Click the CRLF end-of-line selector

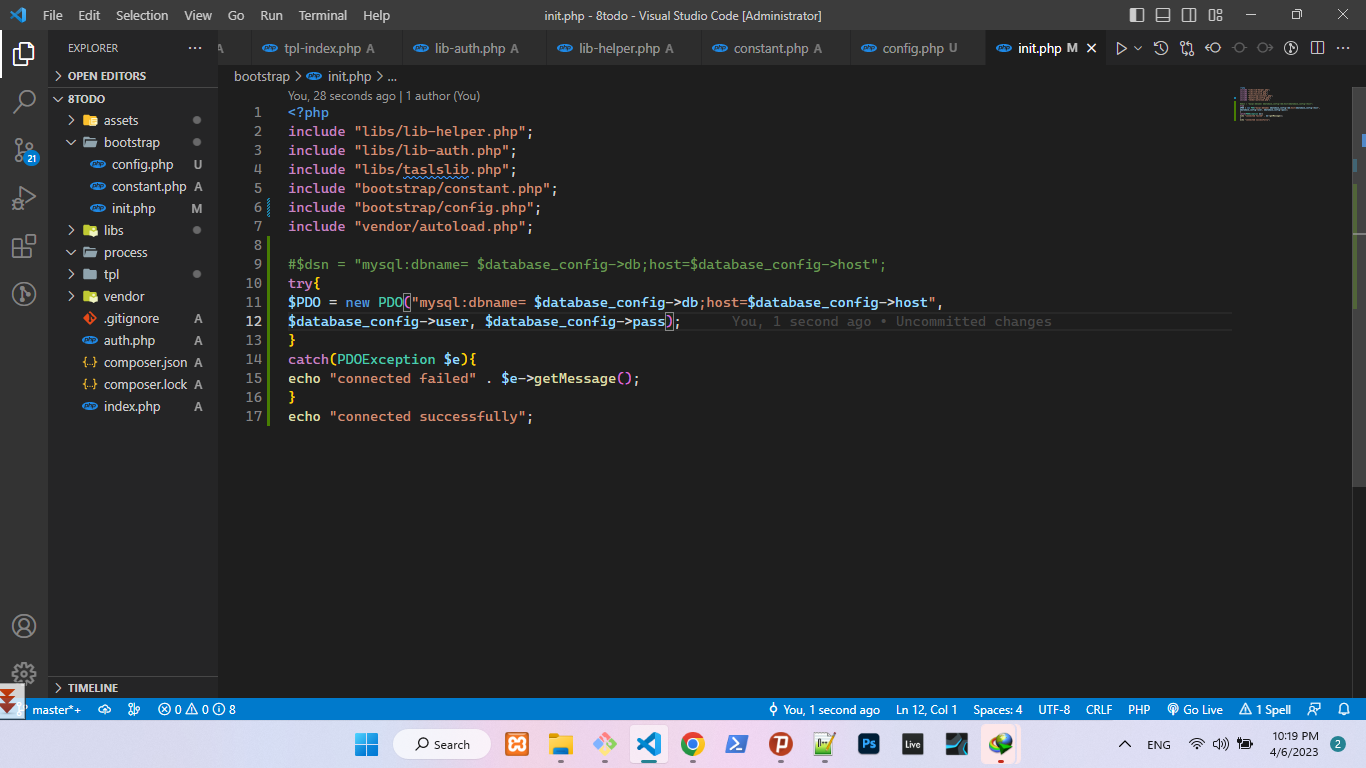[x=1099, y=709]
